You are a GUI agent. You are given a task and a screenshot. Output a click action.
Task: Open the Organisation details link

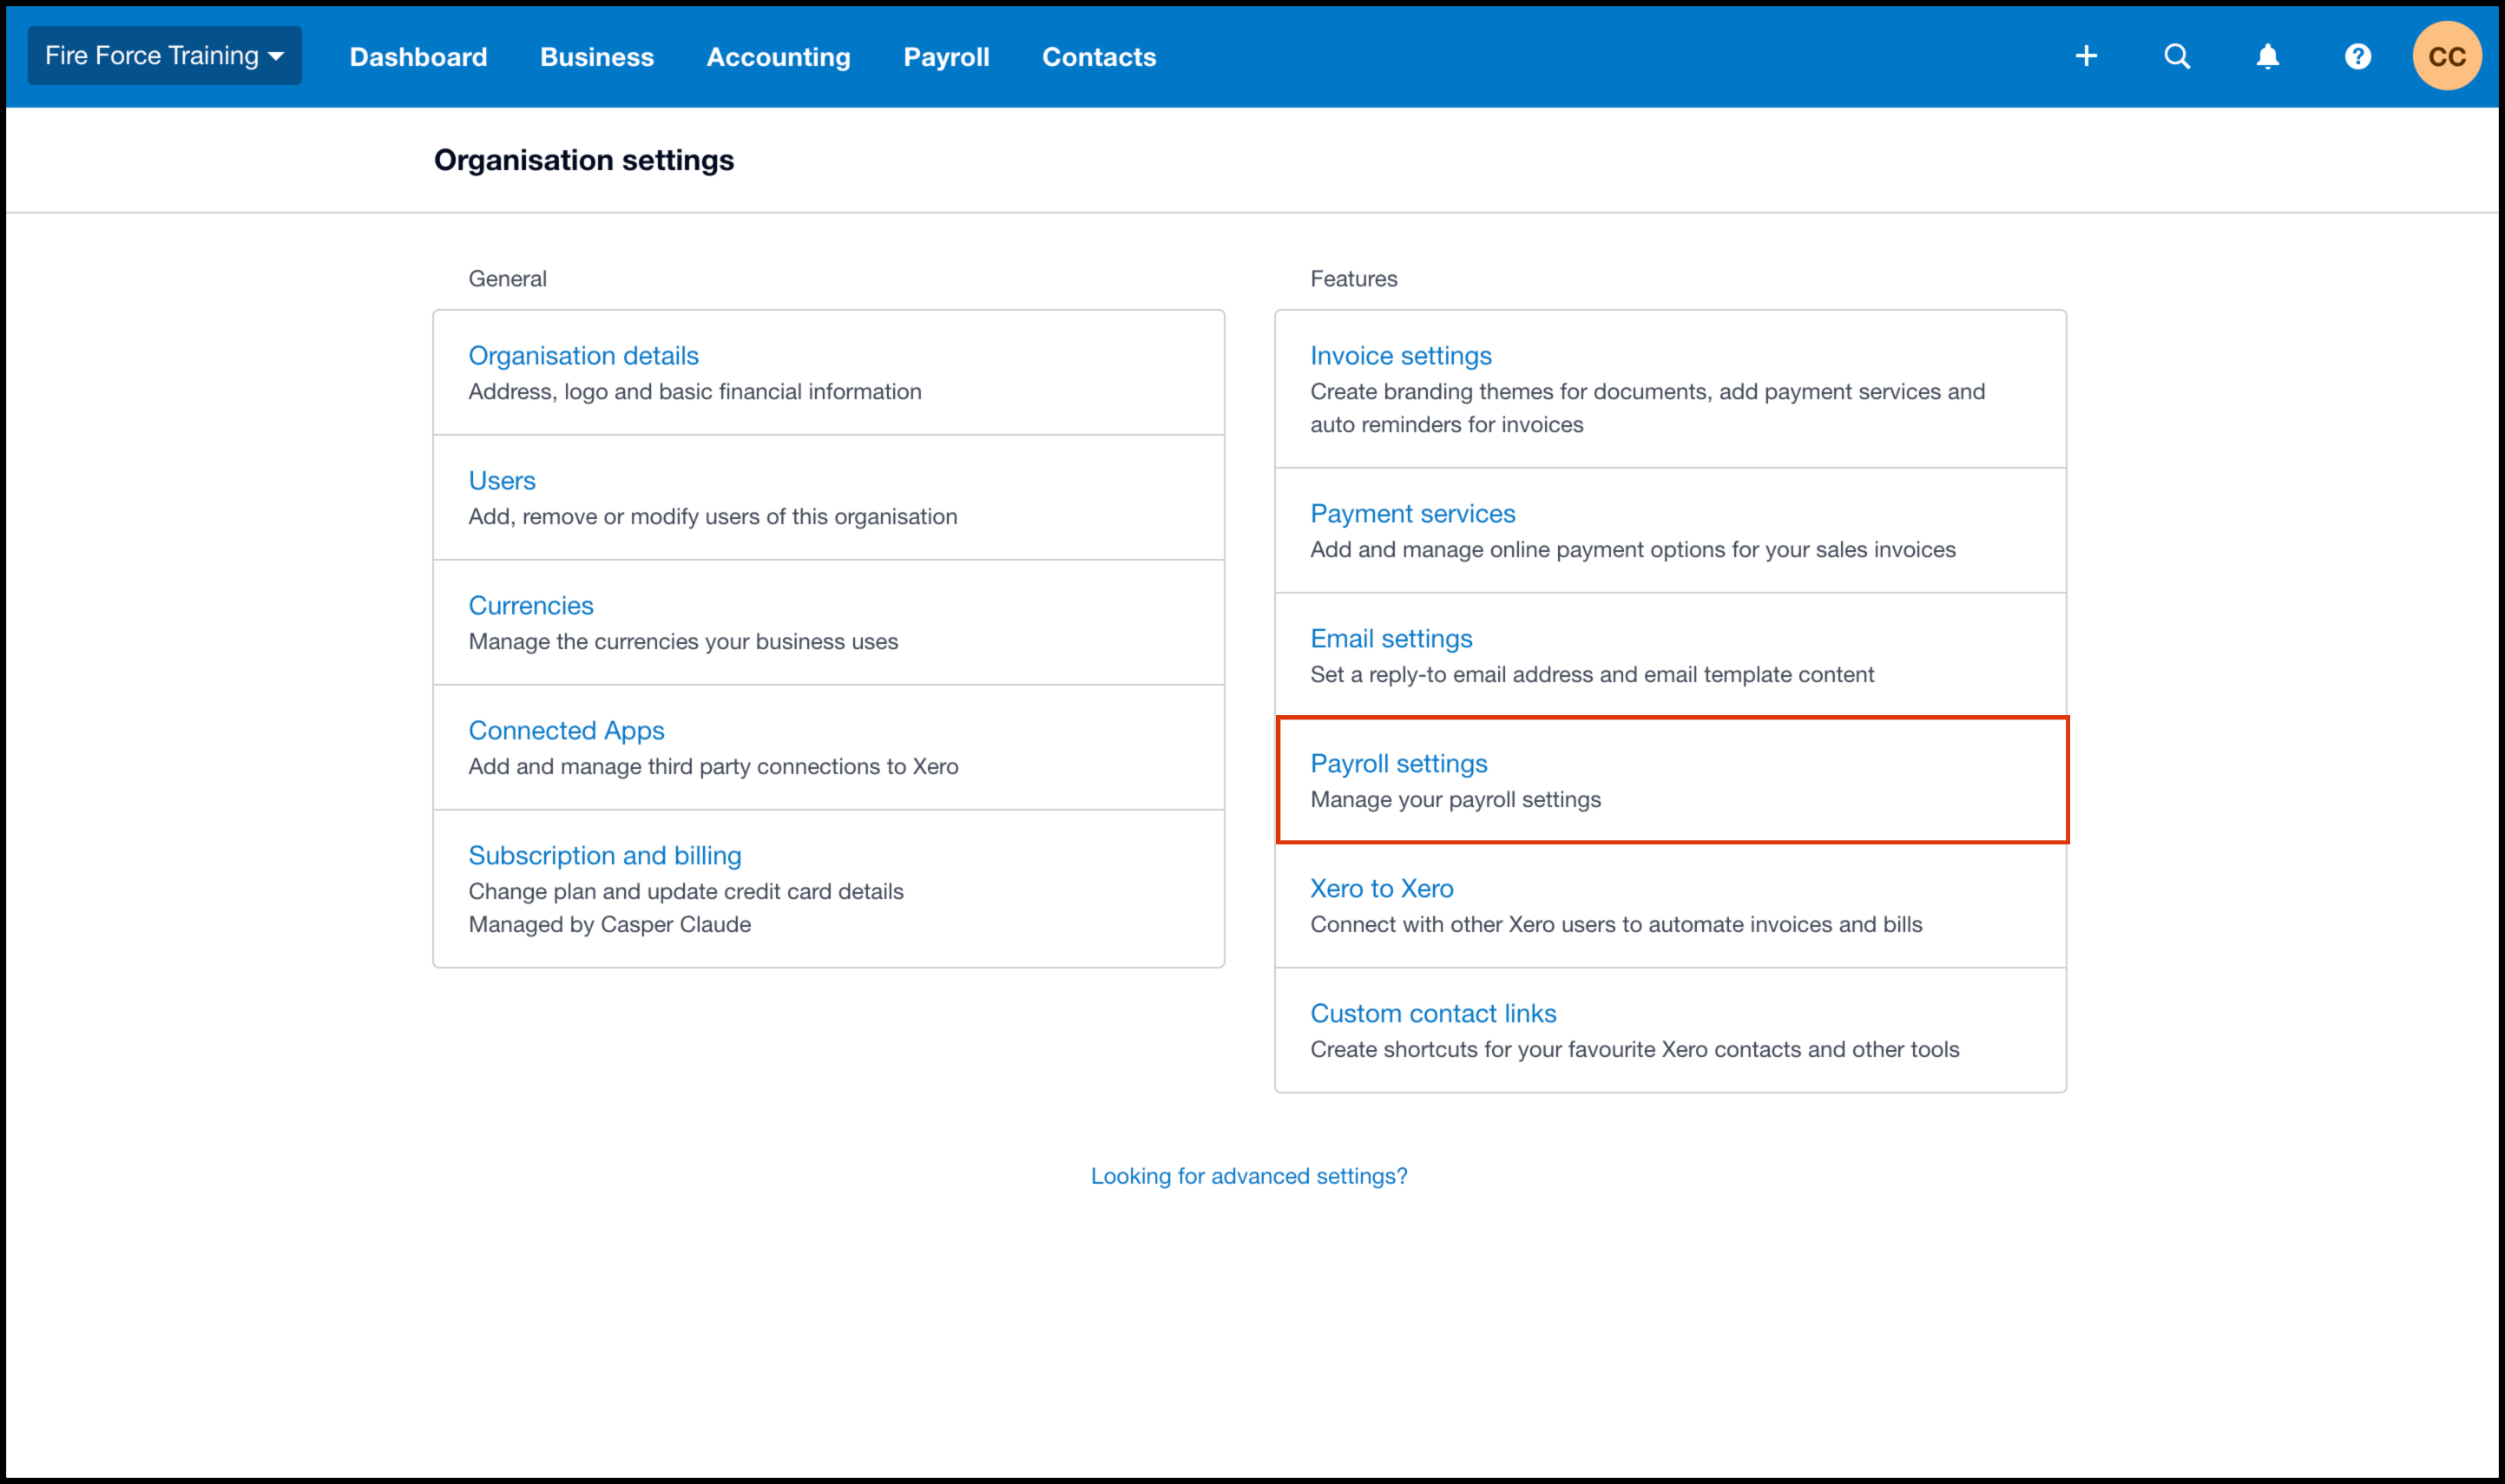(x=583, y=355)
